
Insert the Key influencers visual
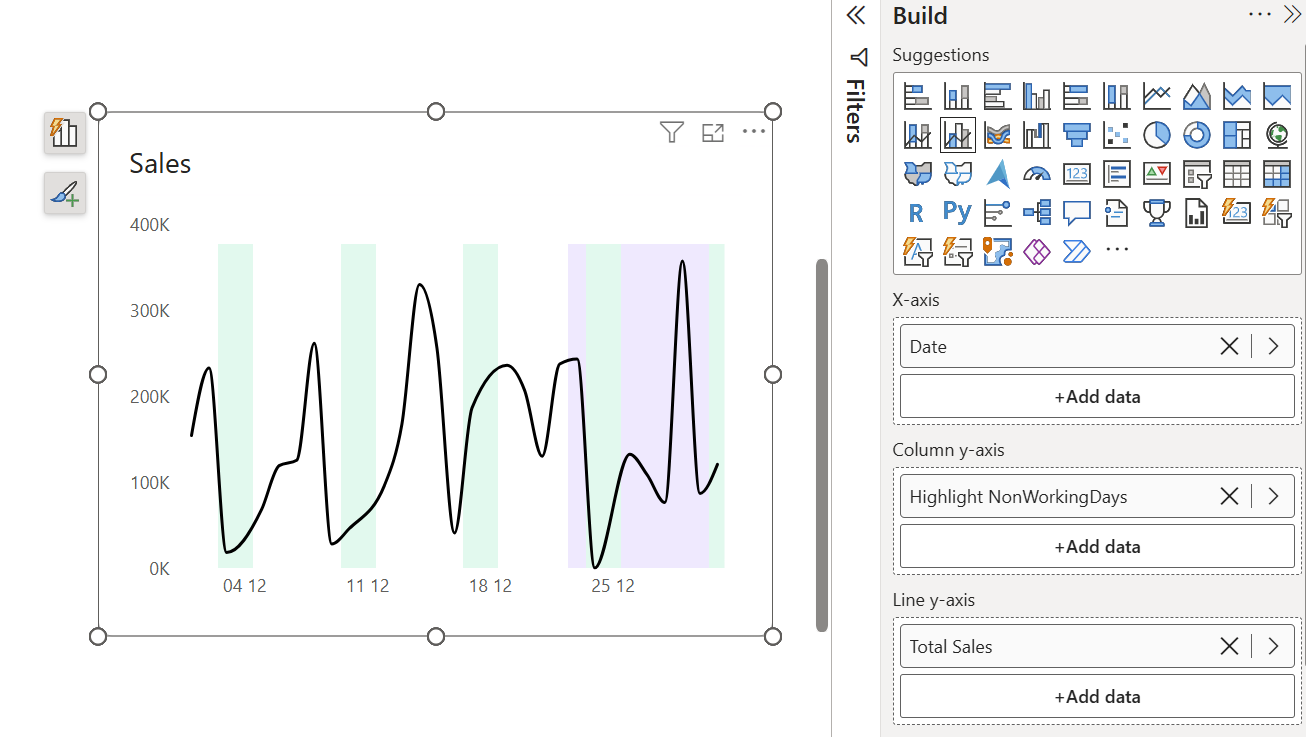[997, 212]
